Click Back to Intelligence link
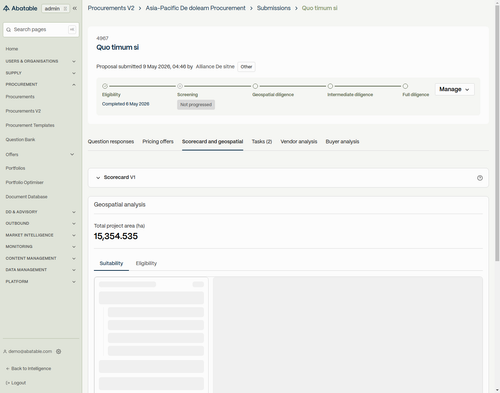 coord(29,369)
